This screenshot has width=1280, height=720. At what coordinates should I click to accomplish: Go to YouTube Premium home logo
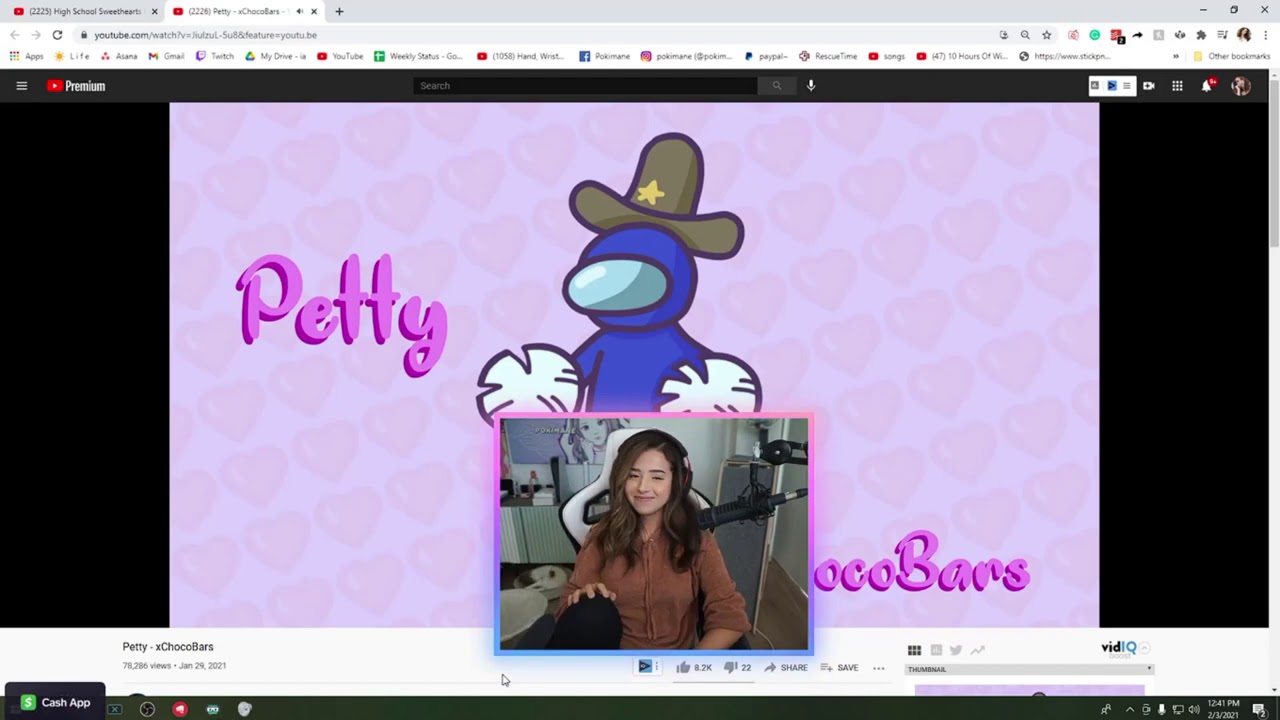pyautogui.click(x=76, y=86)
